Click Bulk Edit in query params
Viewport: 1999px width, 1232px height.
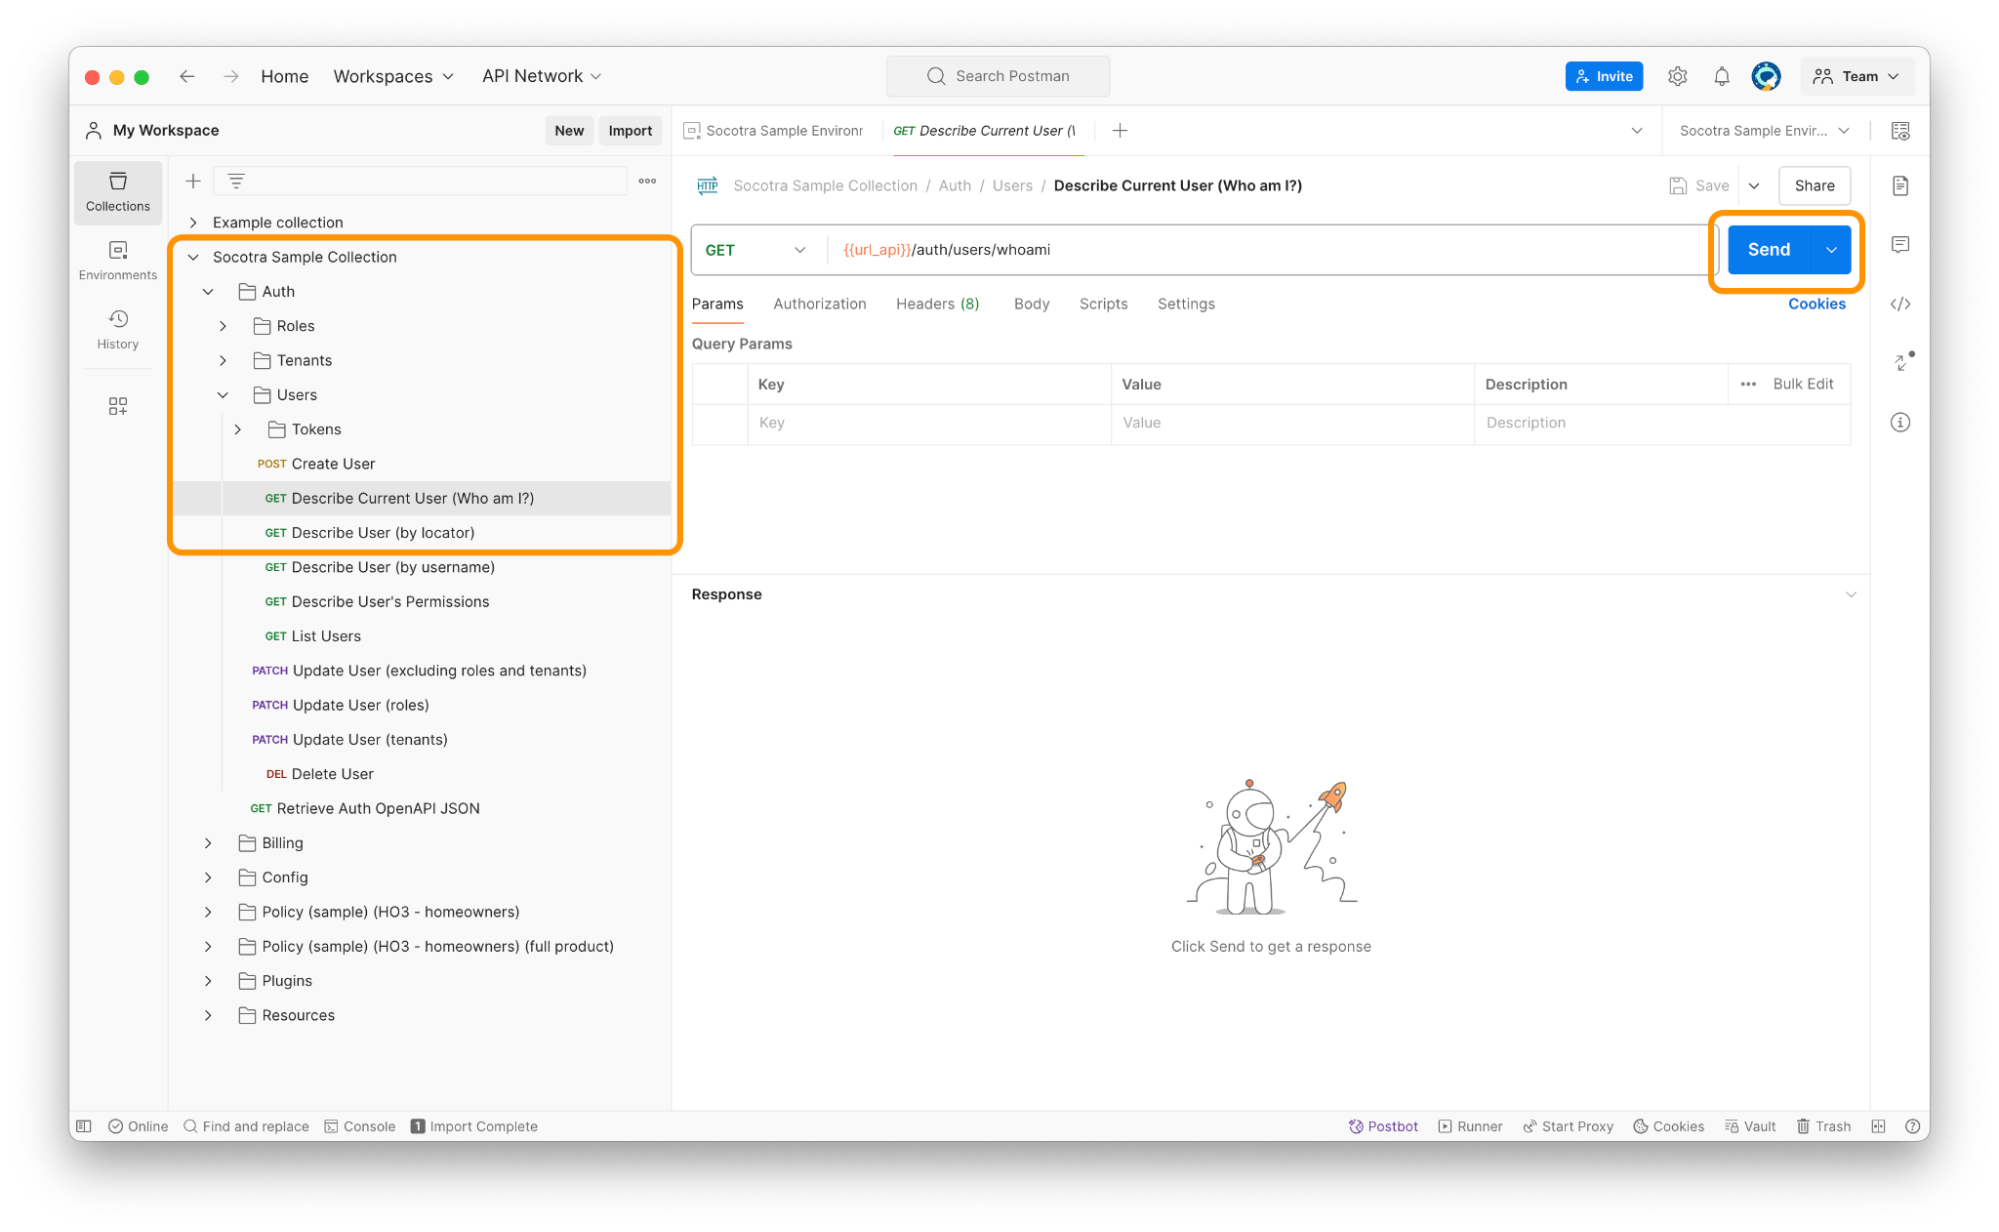pos(1802,384)
